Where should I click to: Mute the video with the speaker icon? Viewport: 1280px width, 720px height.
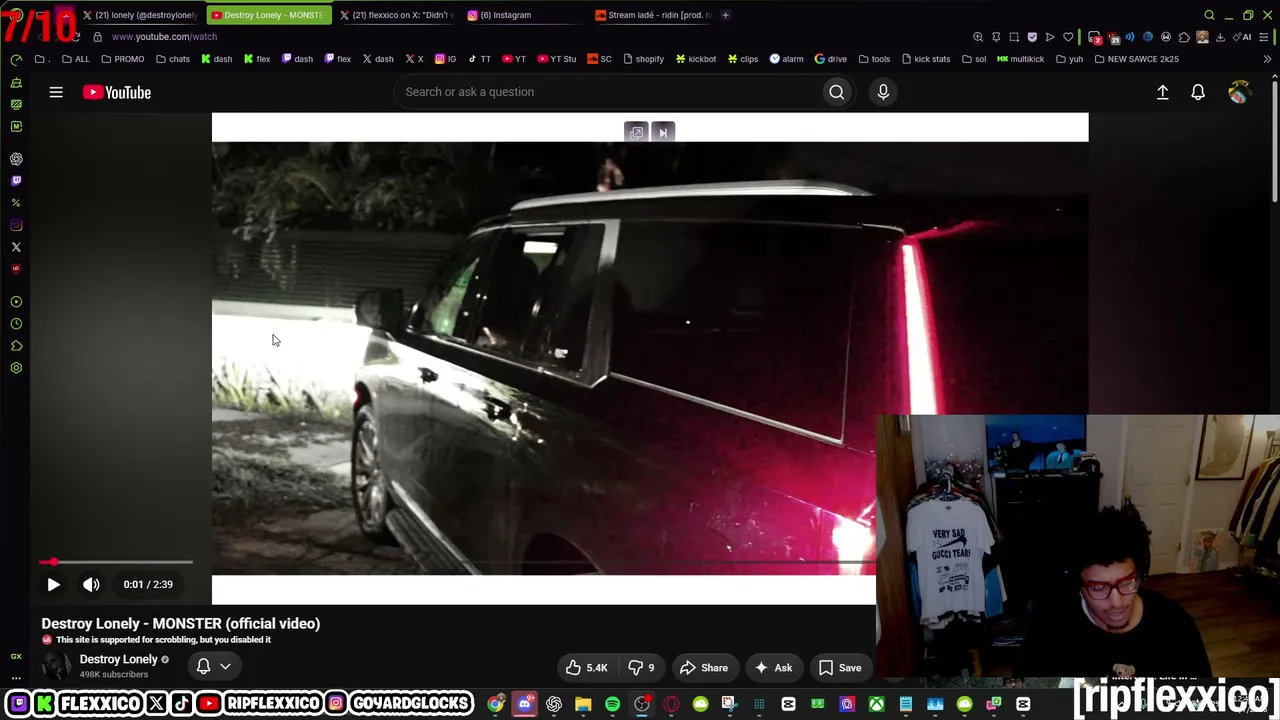coord(91,584)
